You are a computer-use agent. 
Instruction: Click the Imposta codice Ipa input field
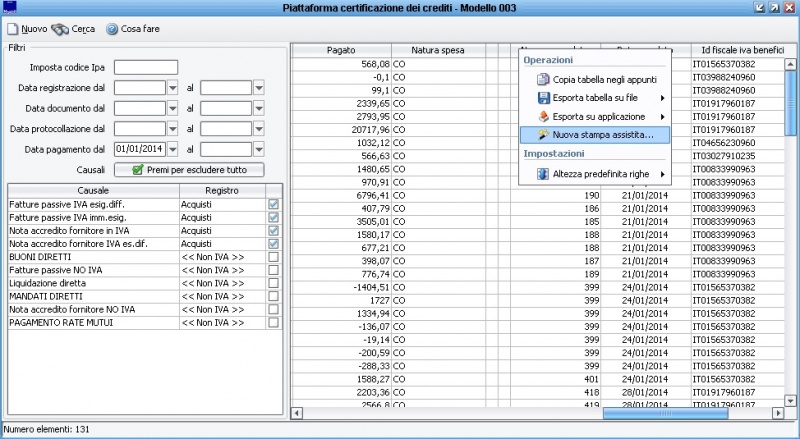[x=146, y=67]
